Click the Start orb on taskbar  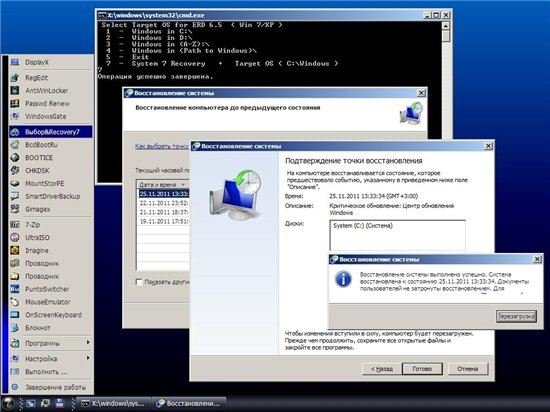[8, 403]
